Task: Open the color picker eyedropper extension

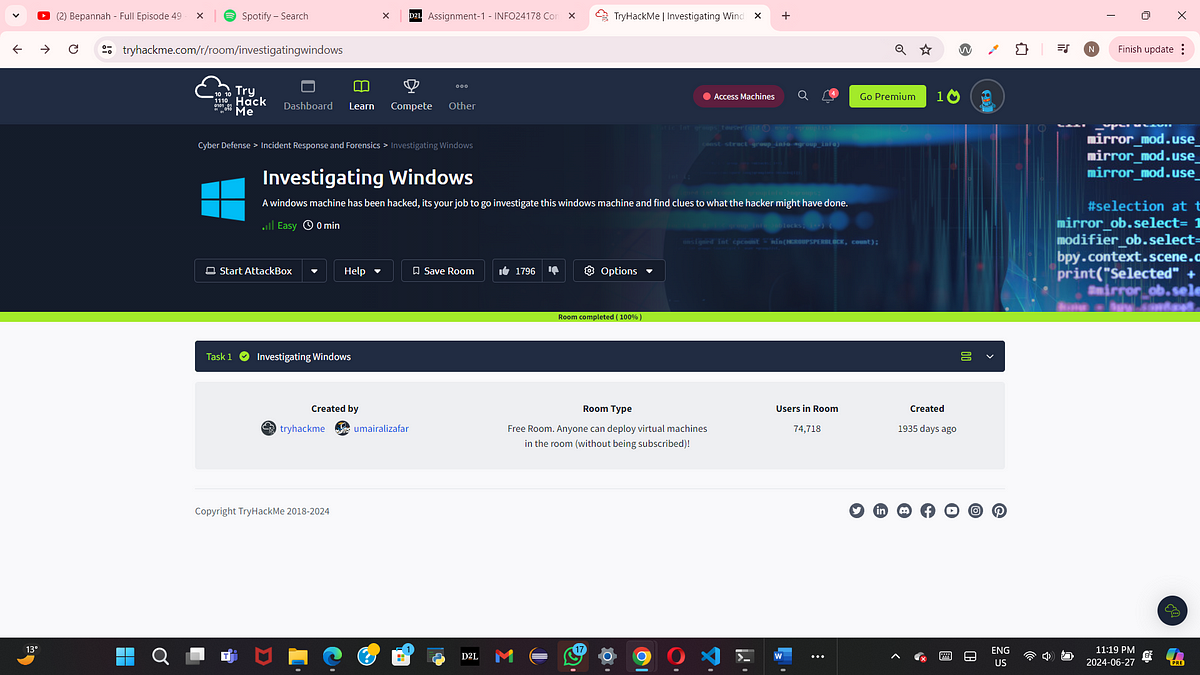Action: pyautogui.click(x=993, y=49)
